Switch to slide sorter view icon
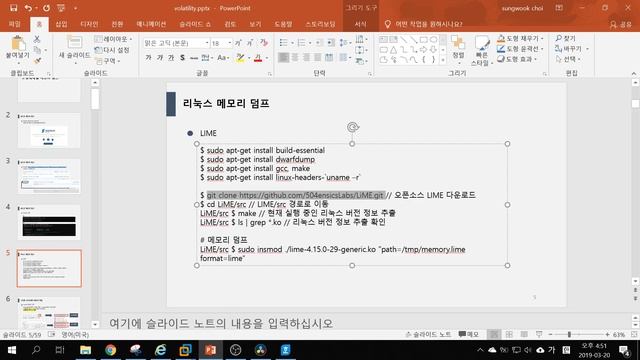This screenshot has height=360, width=640. pyautogui.click(x=509, y=334)
